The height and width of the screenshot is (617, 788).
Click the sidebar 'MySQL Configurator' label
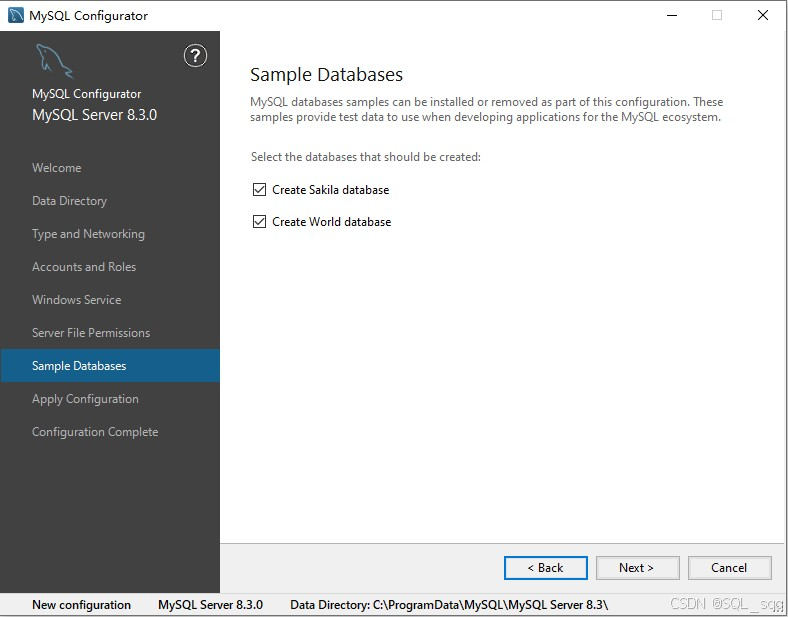(x=86, y=94)
